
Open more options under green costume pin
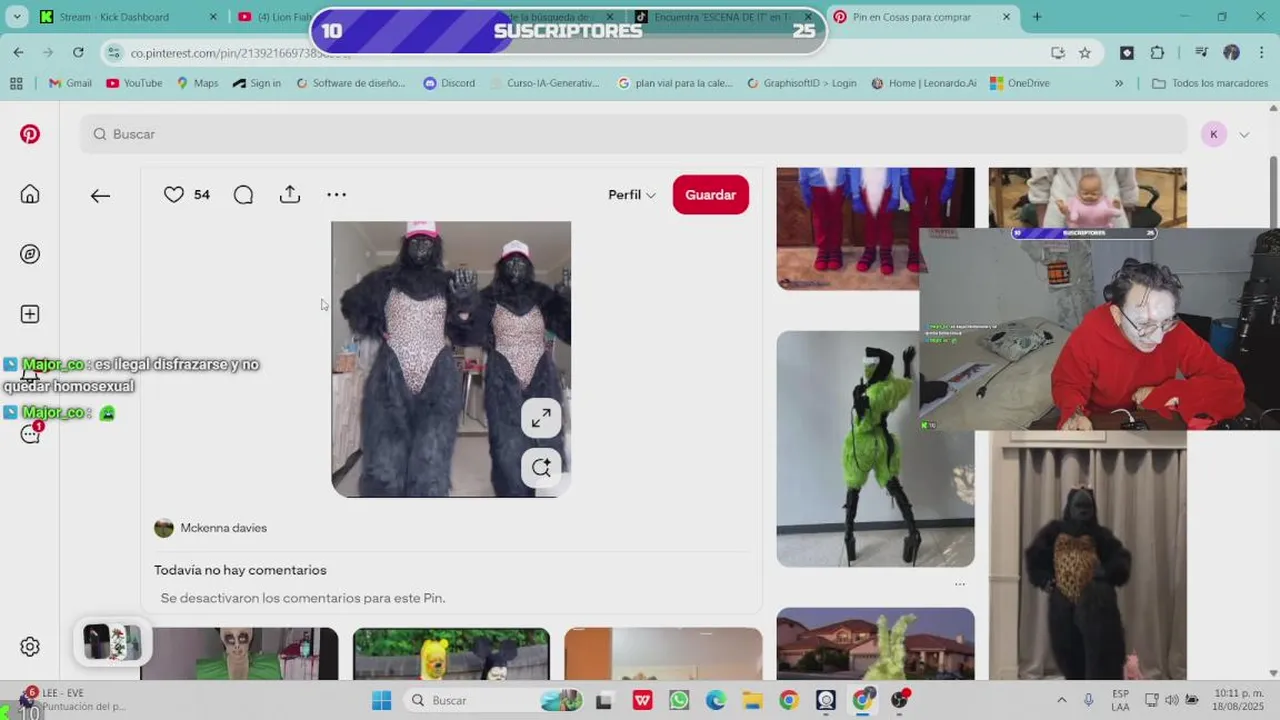(x=960, y=584)
